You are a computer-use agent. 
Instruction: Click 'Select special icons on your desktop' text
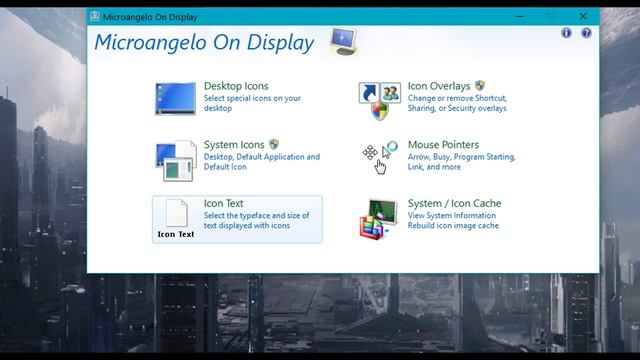tap(252, 103)
